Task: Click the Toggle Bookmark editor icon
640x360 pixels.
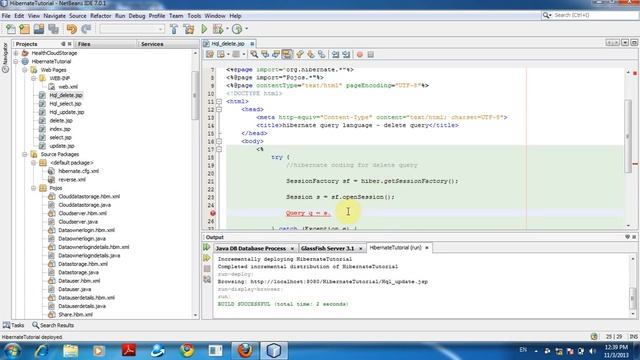Action: (322, 54)
